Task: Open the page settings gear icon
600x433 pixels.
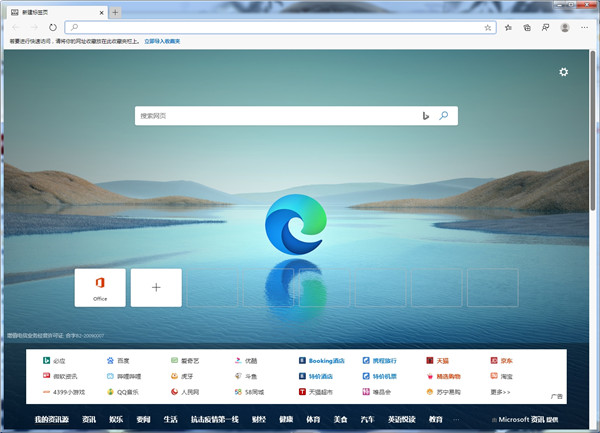Action: tap(564, 72)
